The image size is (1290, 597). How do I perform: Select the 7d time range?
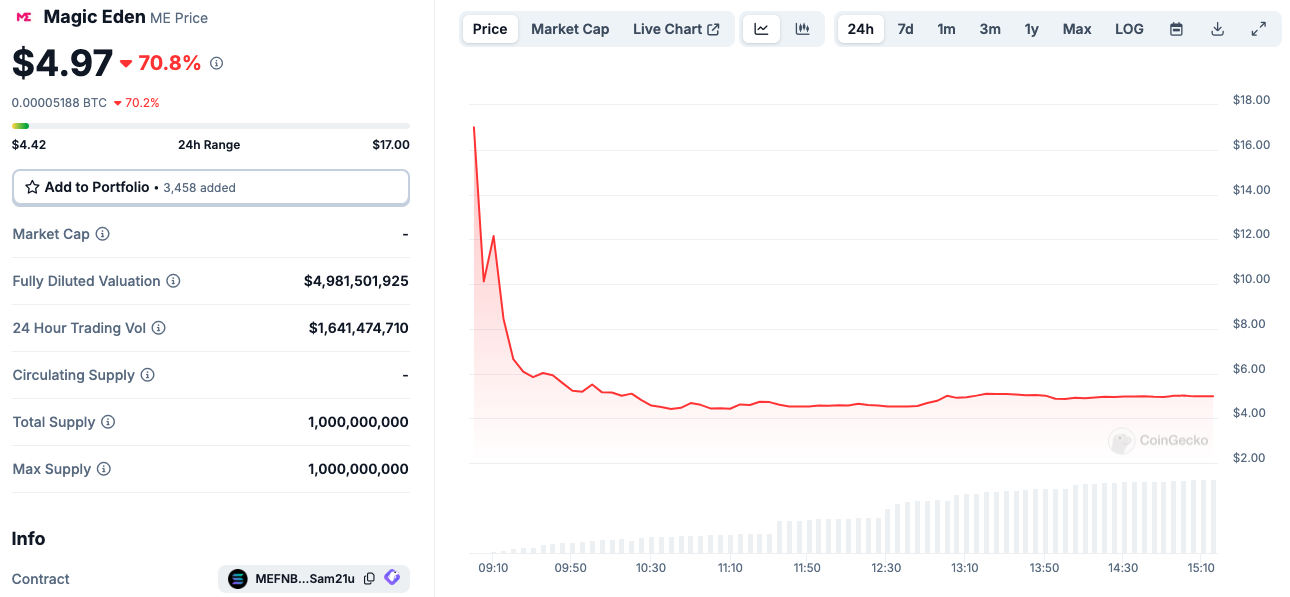click(905, 29)
